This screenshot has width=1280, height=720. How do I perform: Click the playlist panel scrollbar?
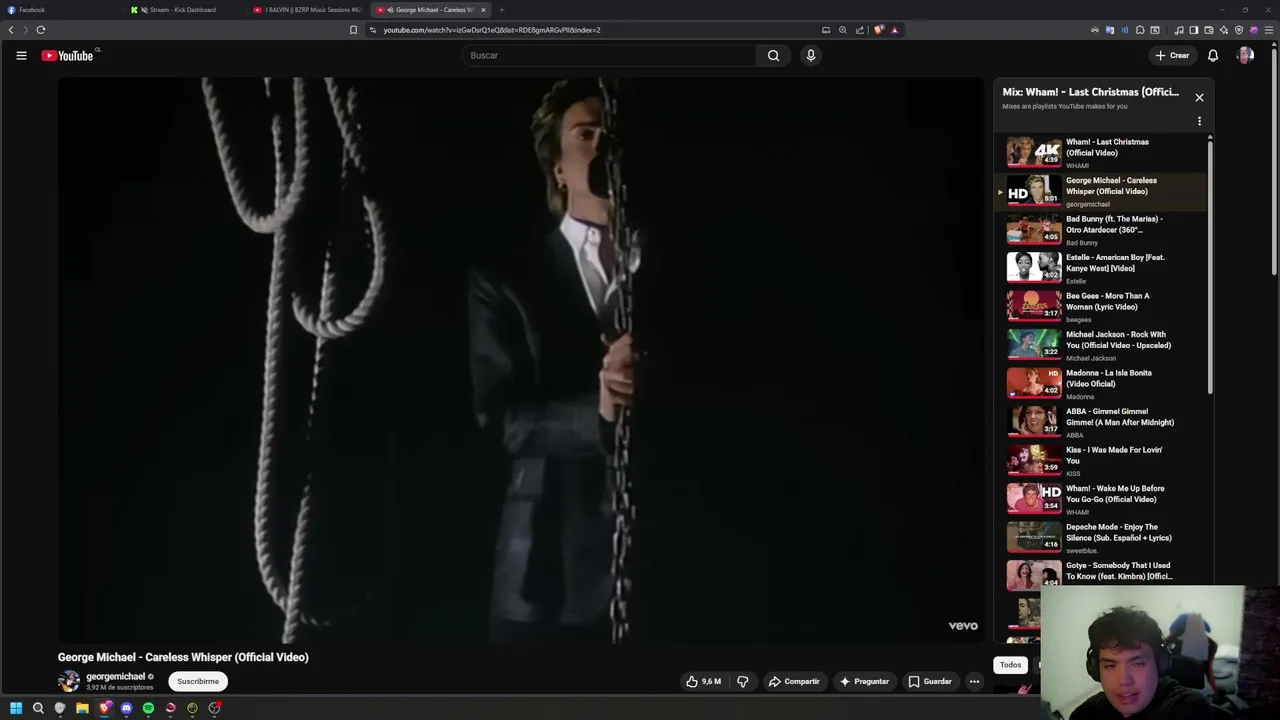point(1210,265)
